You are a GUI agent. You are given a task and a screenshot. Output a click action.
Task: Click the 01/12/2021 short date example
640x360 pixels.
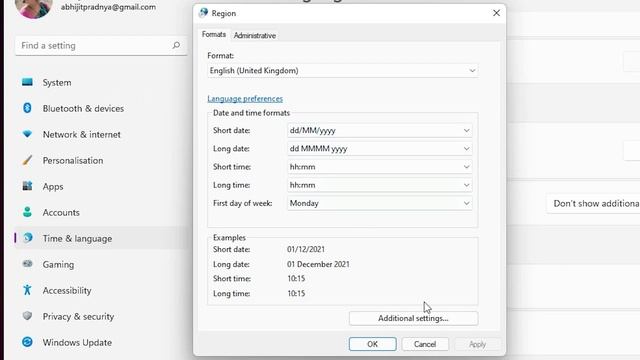306,249
